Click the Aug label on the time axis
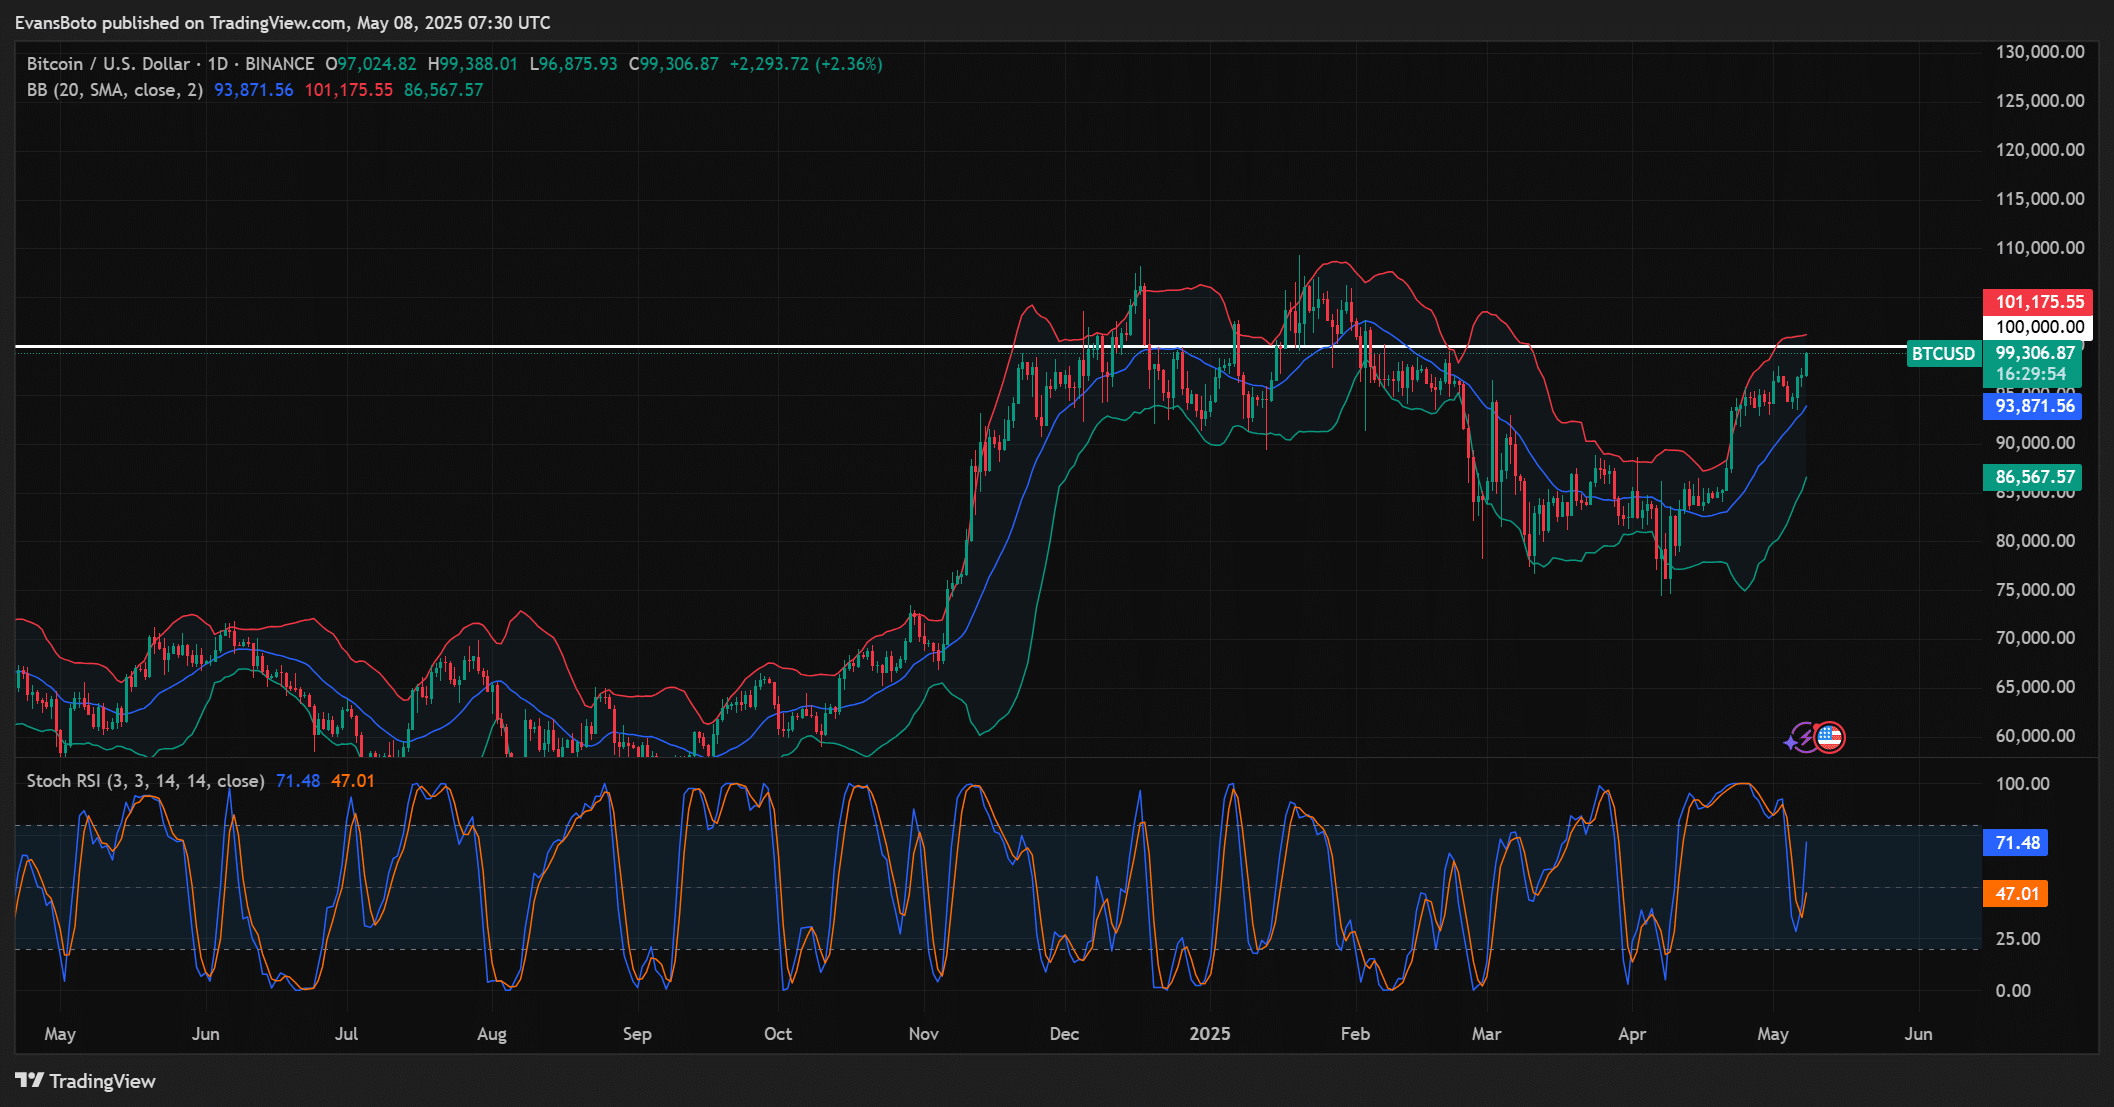The height and width of the screenshot is (1107, 2114). [492, 1034]
